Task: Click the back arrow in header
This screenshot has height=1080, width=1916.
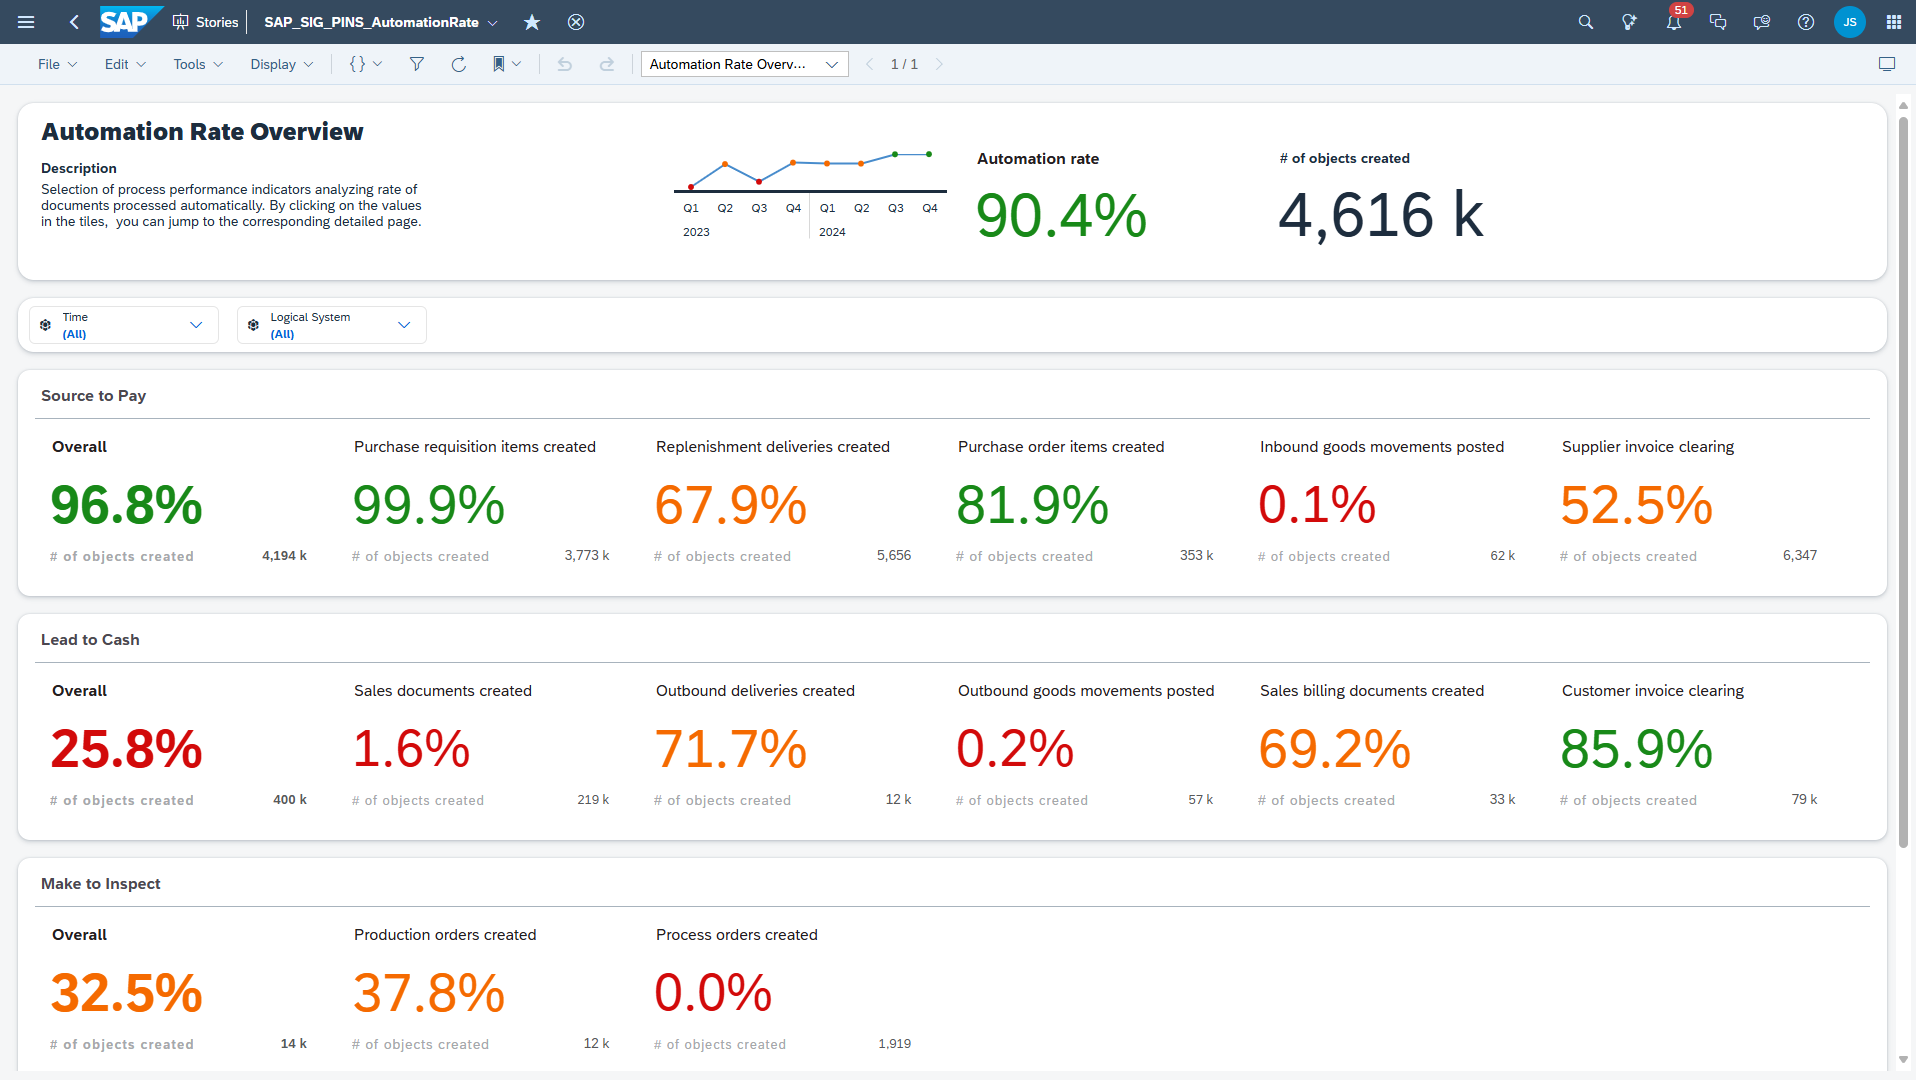Action: click(74, 22)
